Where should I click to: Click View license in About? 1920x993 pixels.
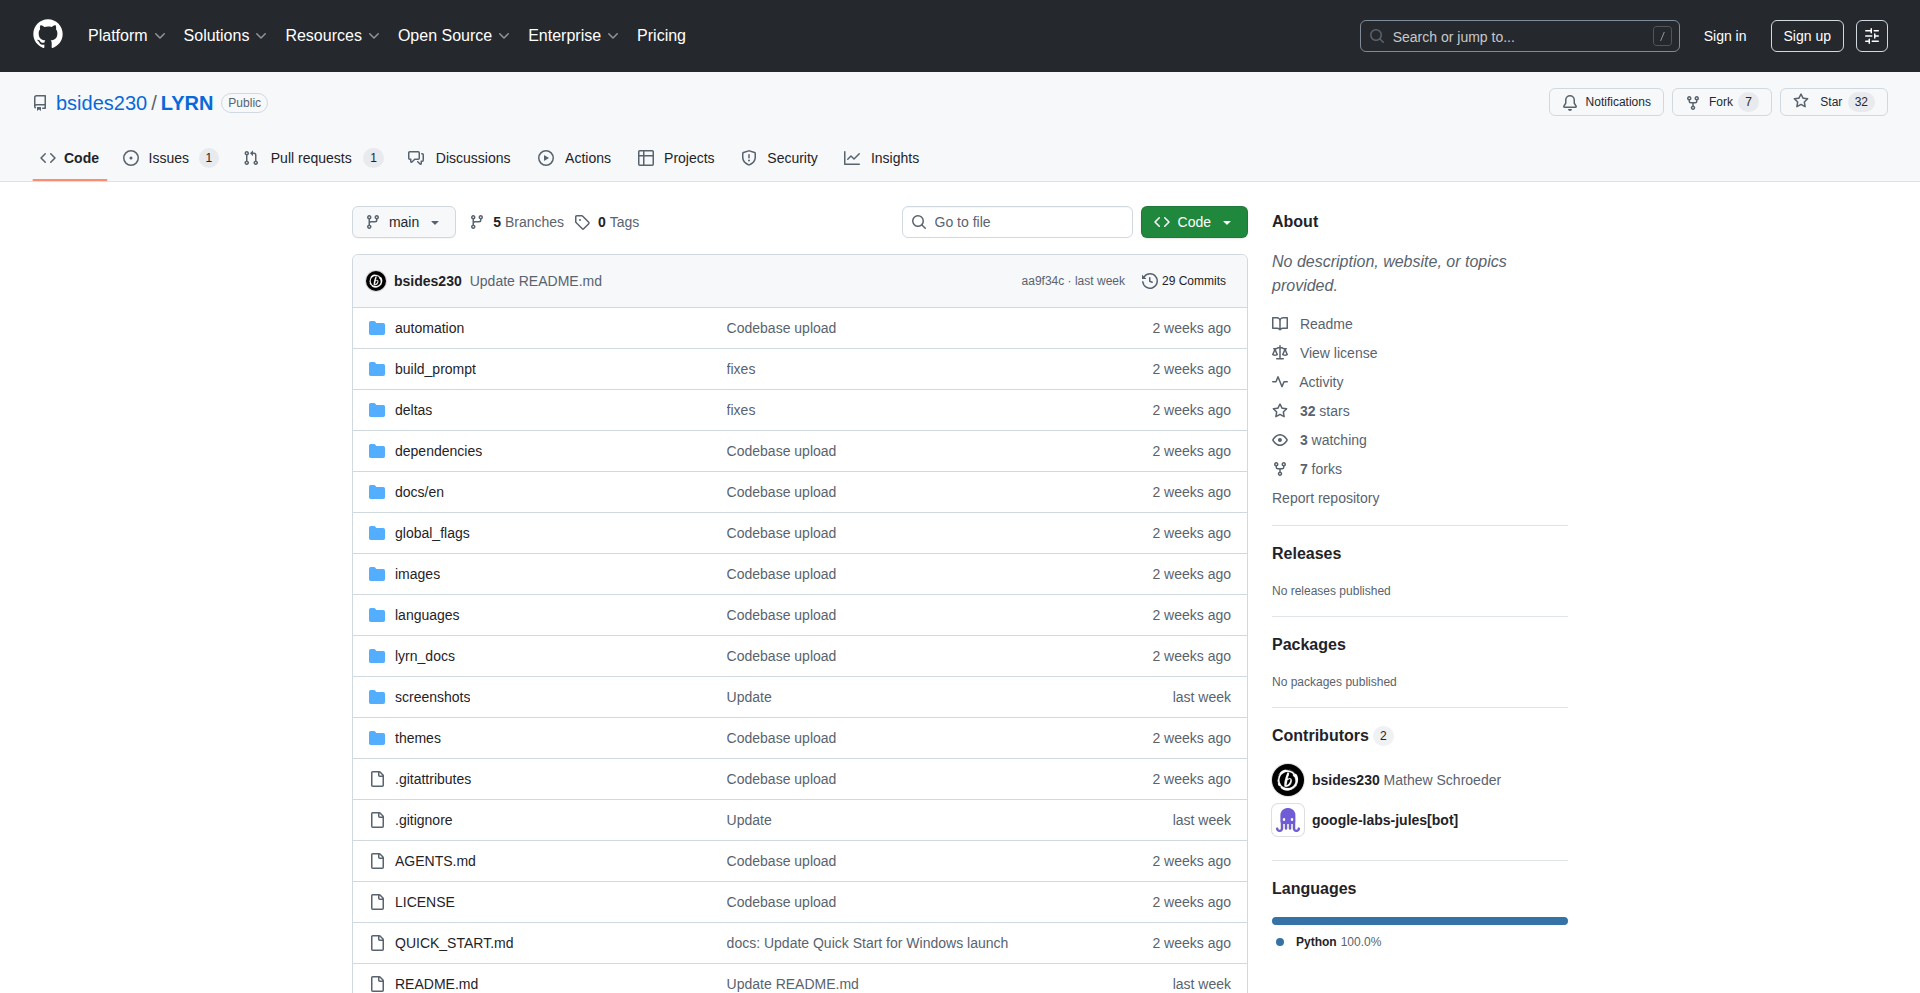pos(1325,353)
